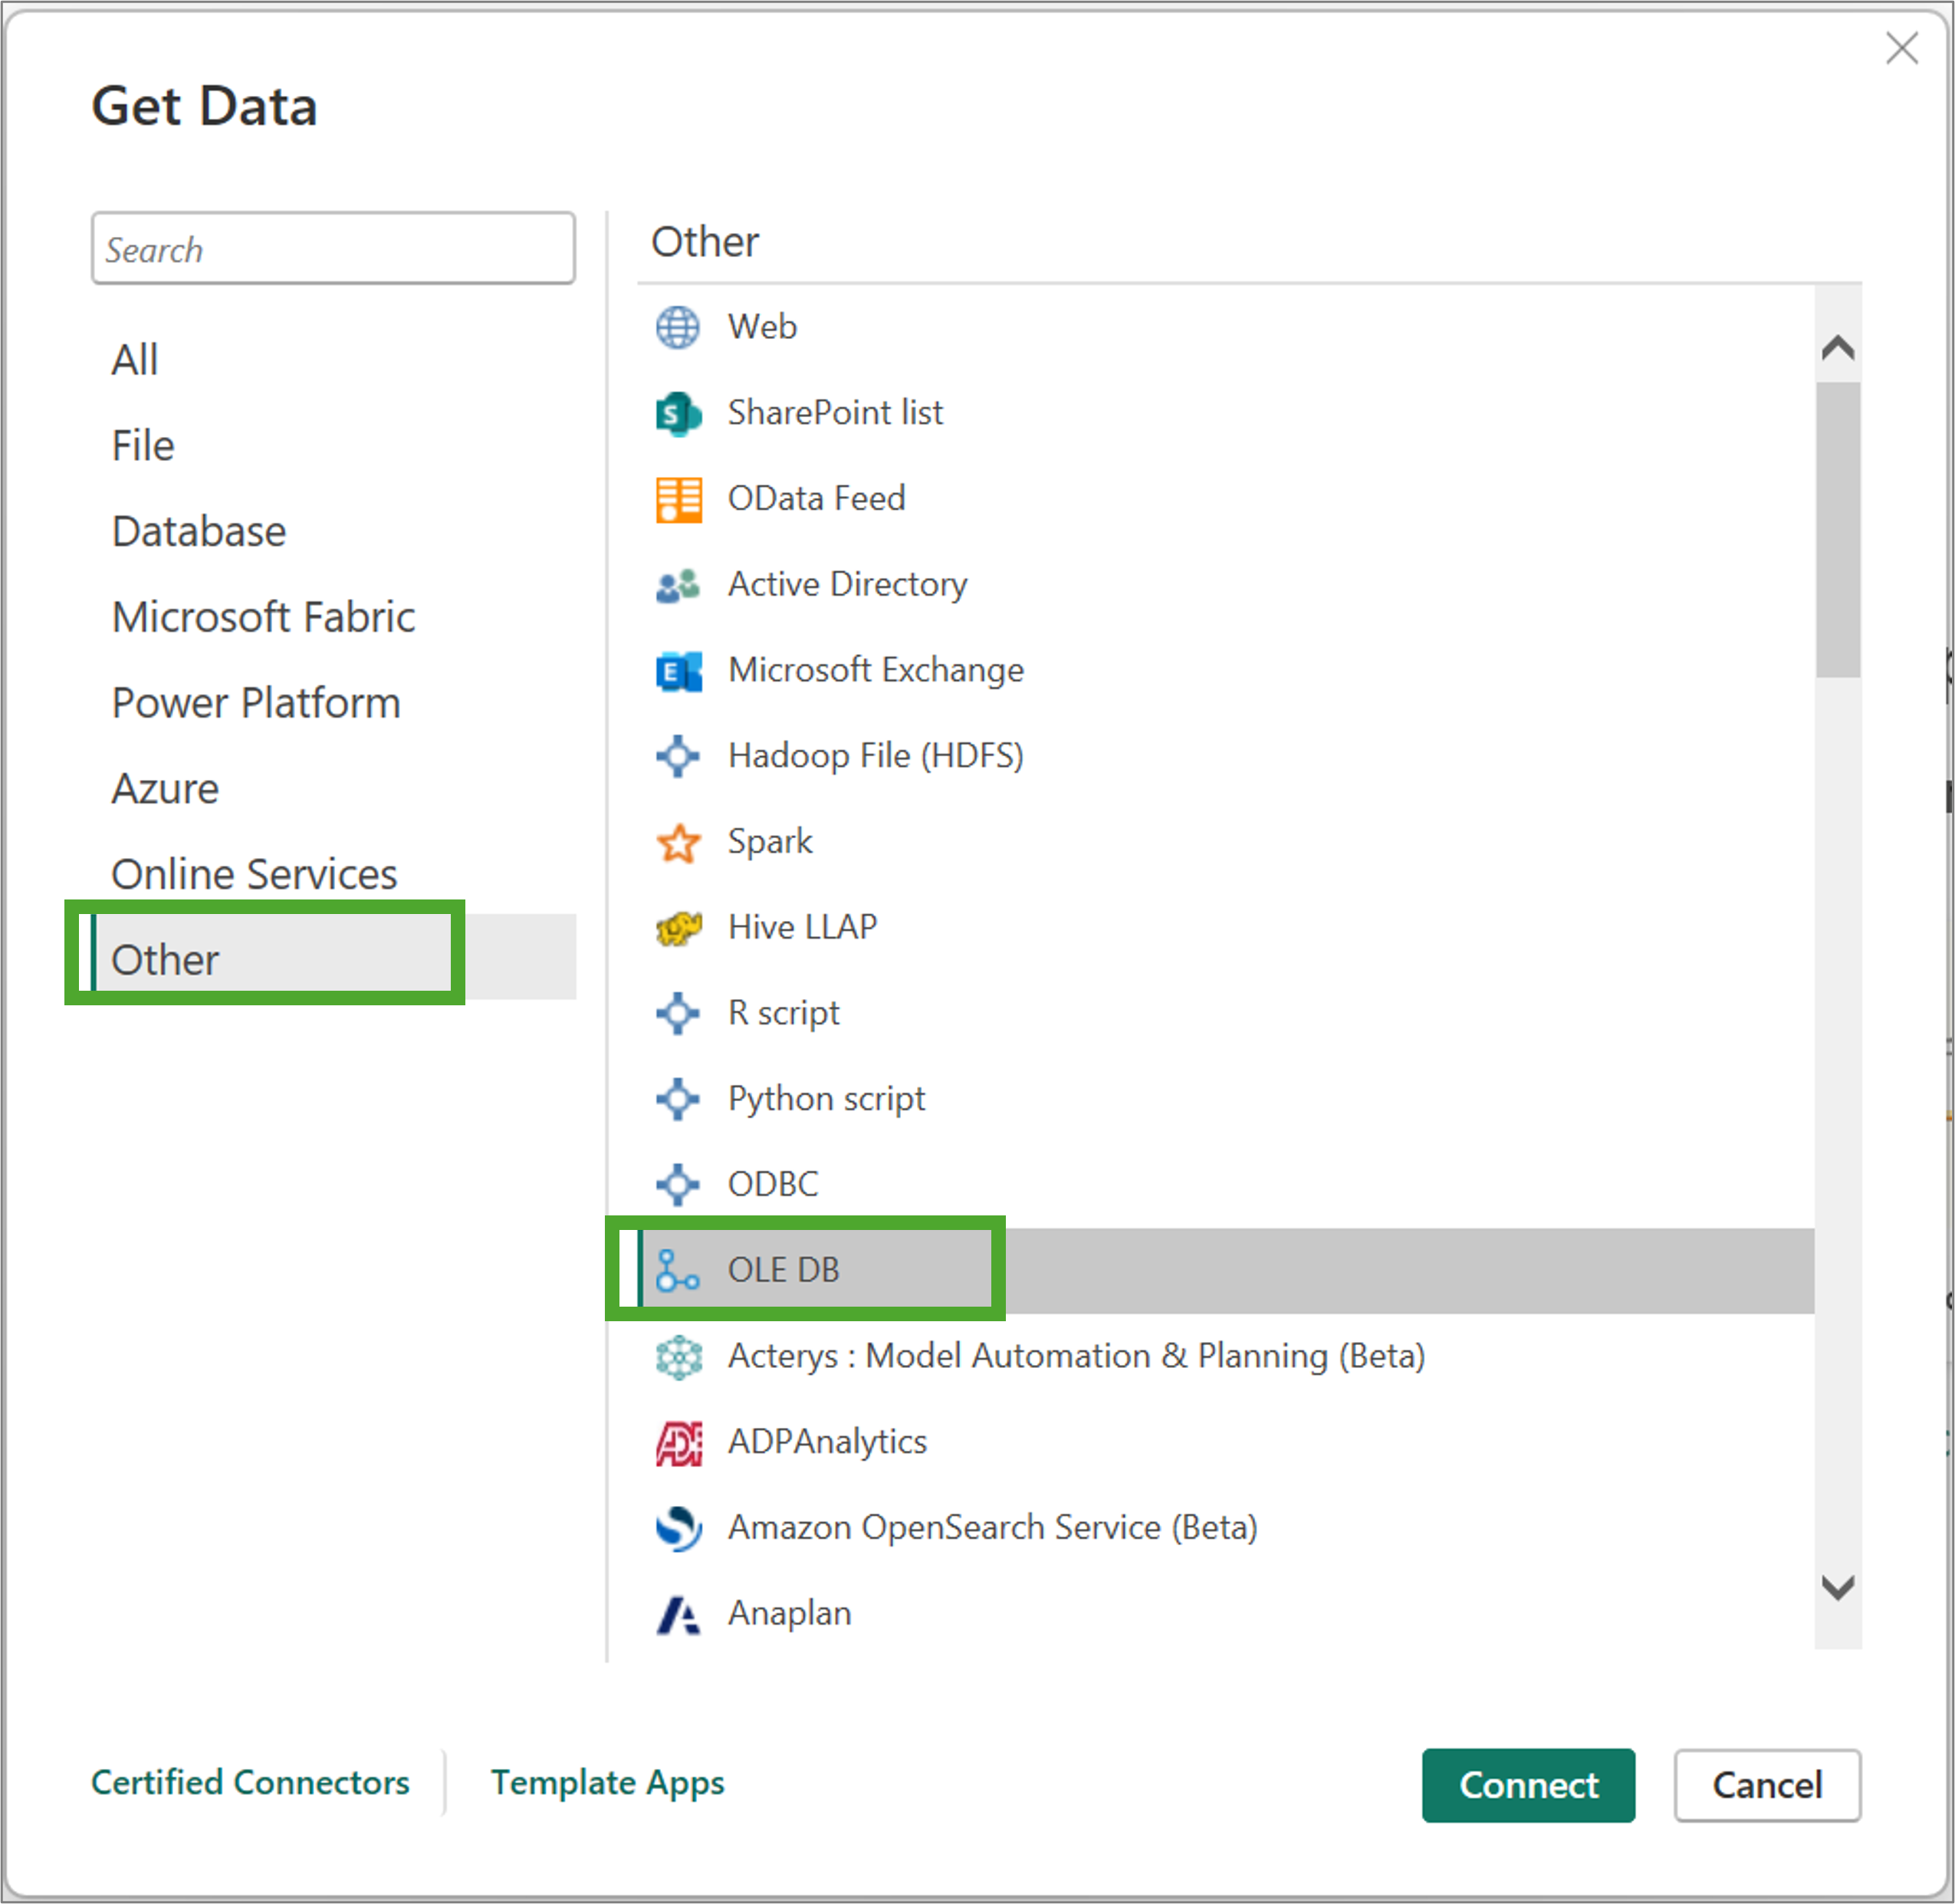Pick the Active Directory entry

[x=847, y=585]
